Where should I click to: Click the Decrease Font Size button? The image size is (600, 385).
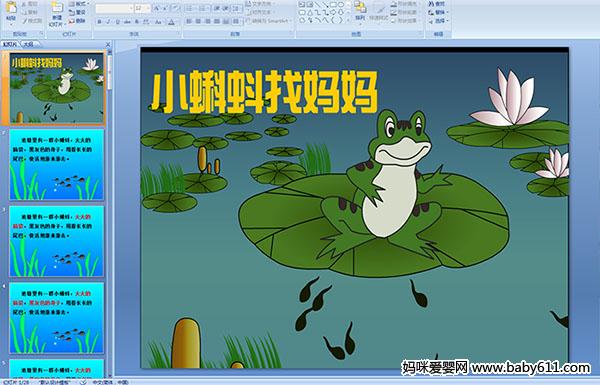pos(165,8)
